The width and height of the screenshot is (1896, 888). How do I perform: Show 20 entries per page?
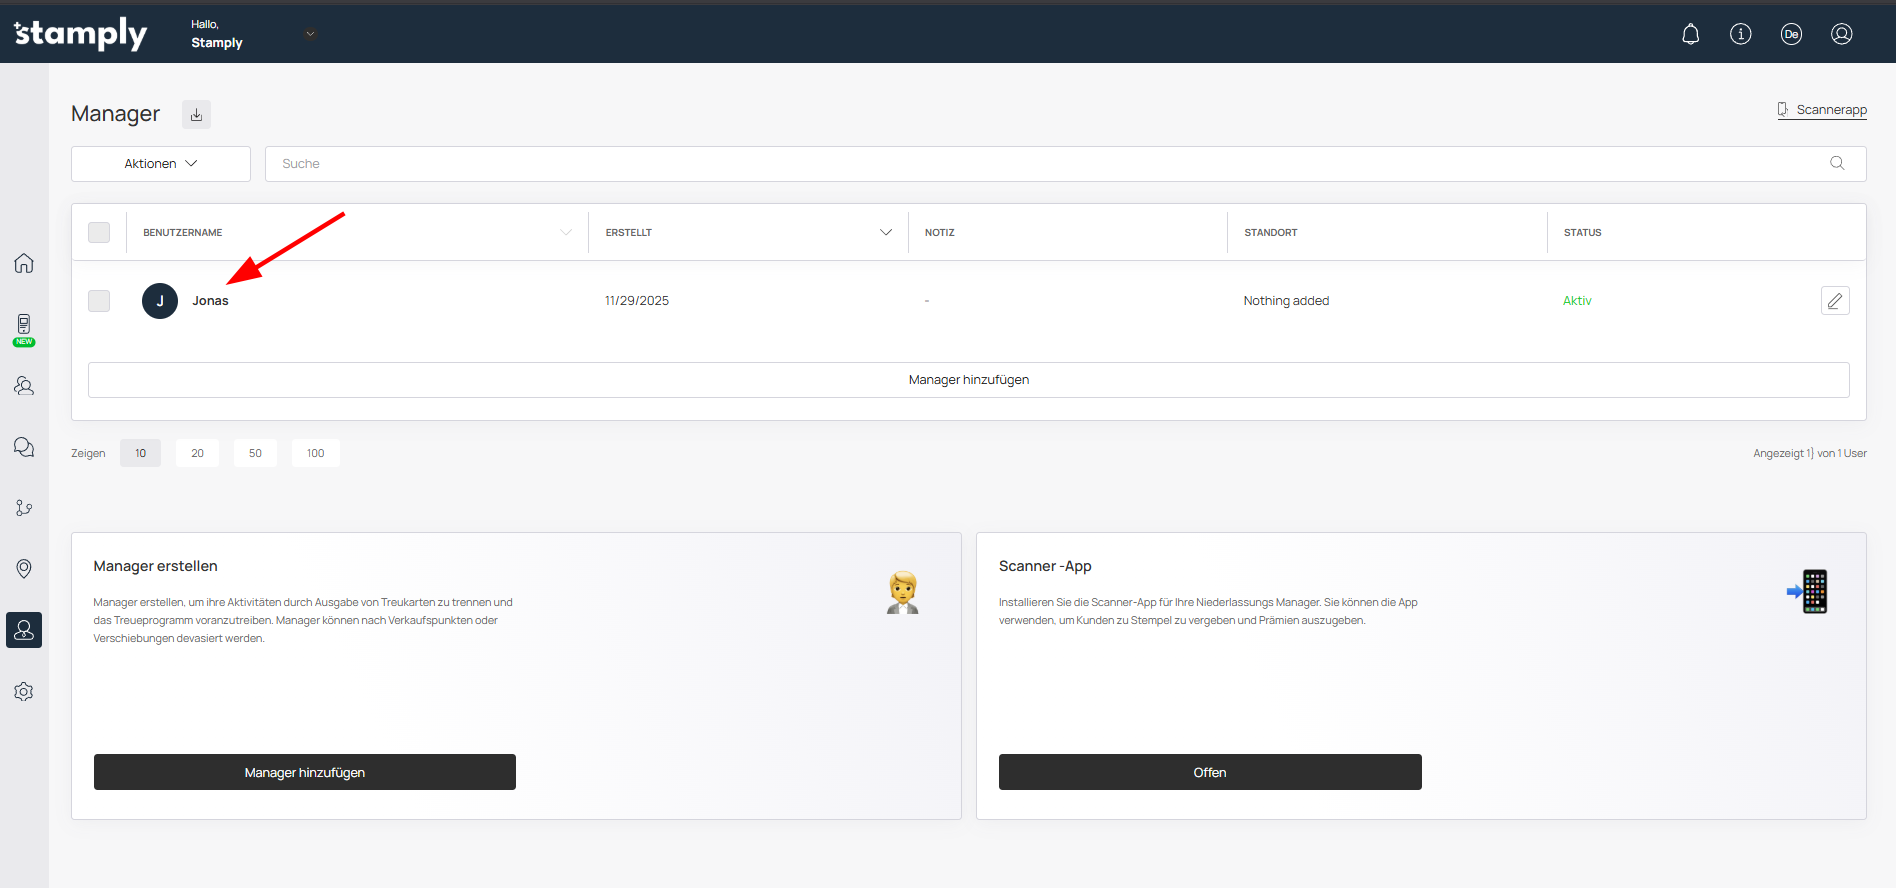[197, 454]
